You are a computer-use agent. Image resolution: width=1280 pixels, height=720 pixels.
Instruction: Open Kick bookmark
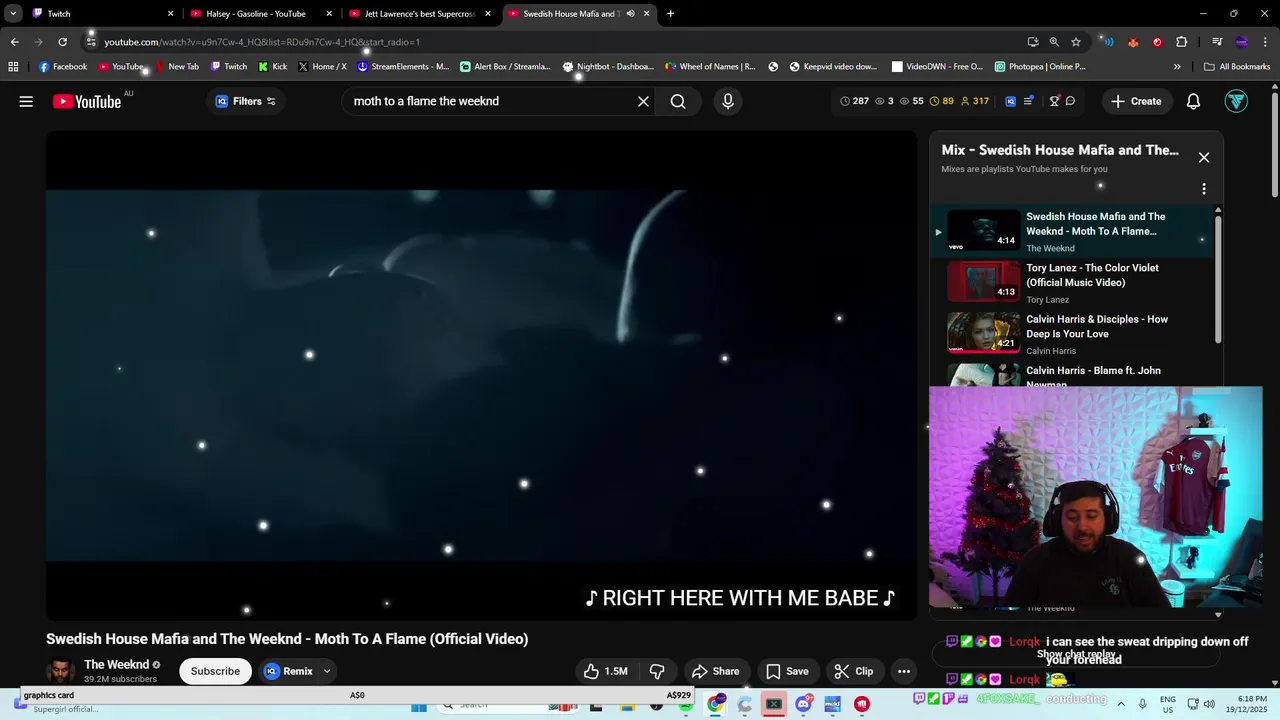click(272, 67)
